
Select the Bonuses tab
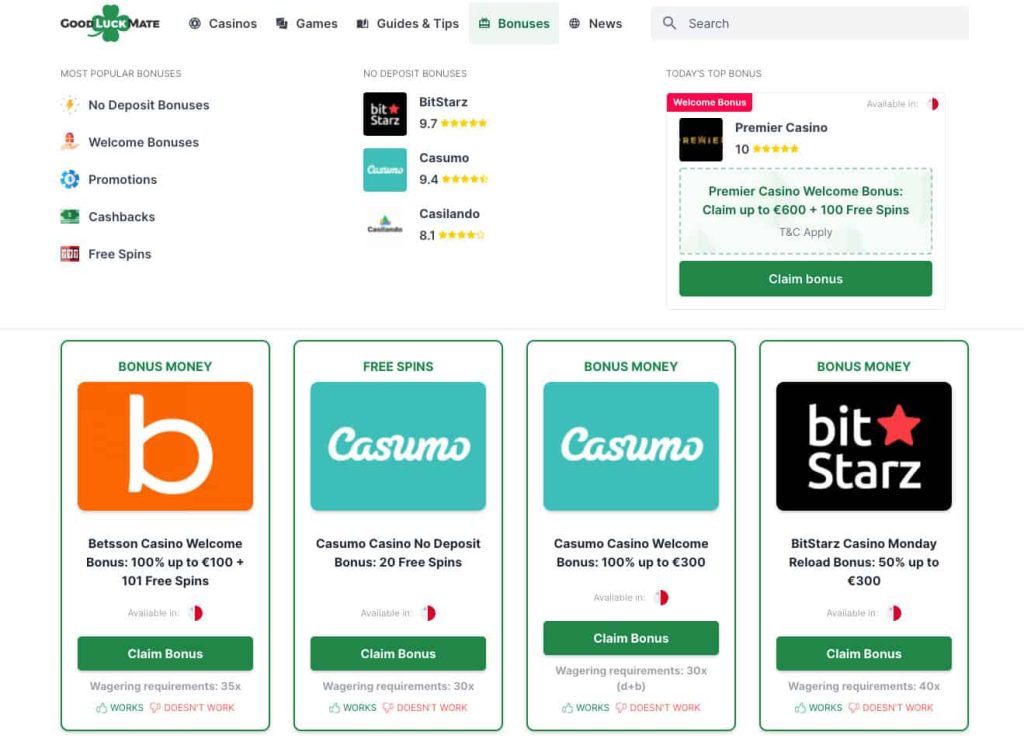click(514, 24)
